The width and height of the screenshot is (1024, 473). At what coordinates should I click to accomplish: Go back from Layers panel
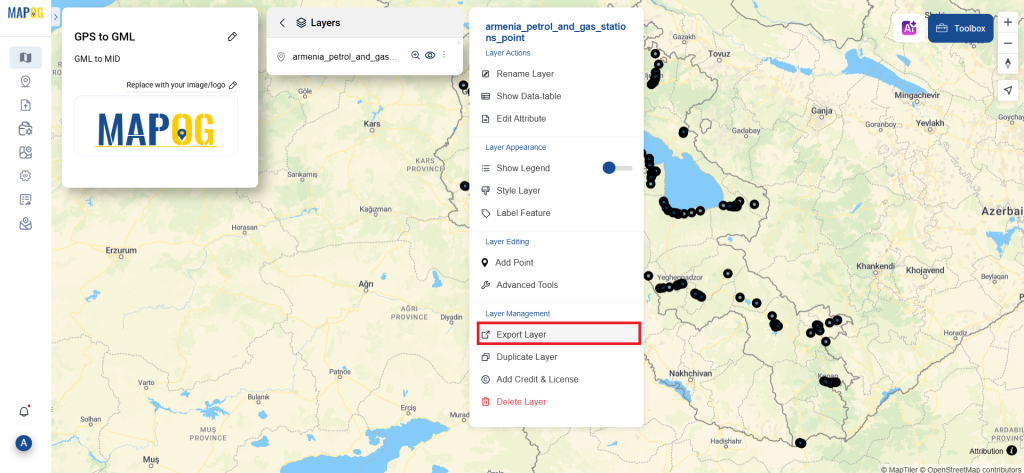coord(282,23)
